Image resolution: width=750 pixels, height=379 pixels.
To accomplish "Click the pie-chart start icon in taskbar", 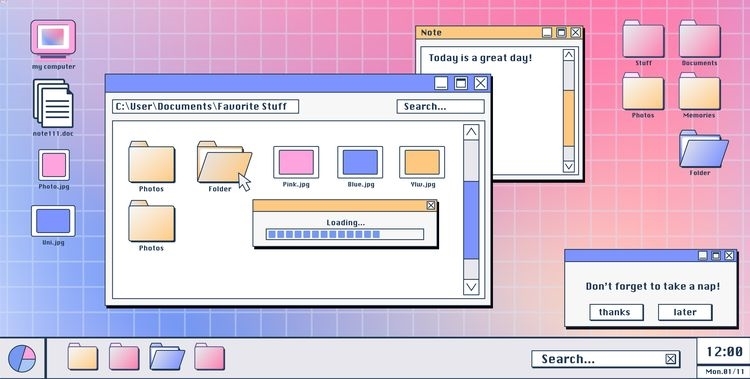I will click(22, 358).
